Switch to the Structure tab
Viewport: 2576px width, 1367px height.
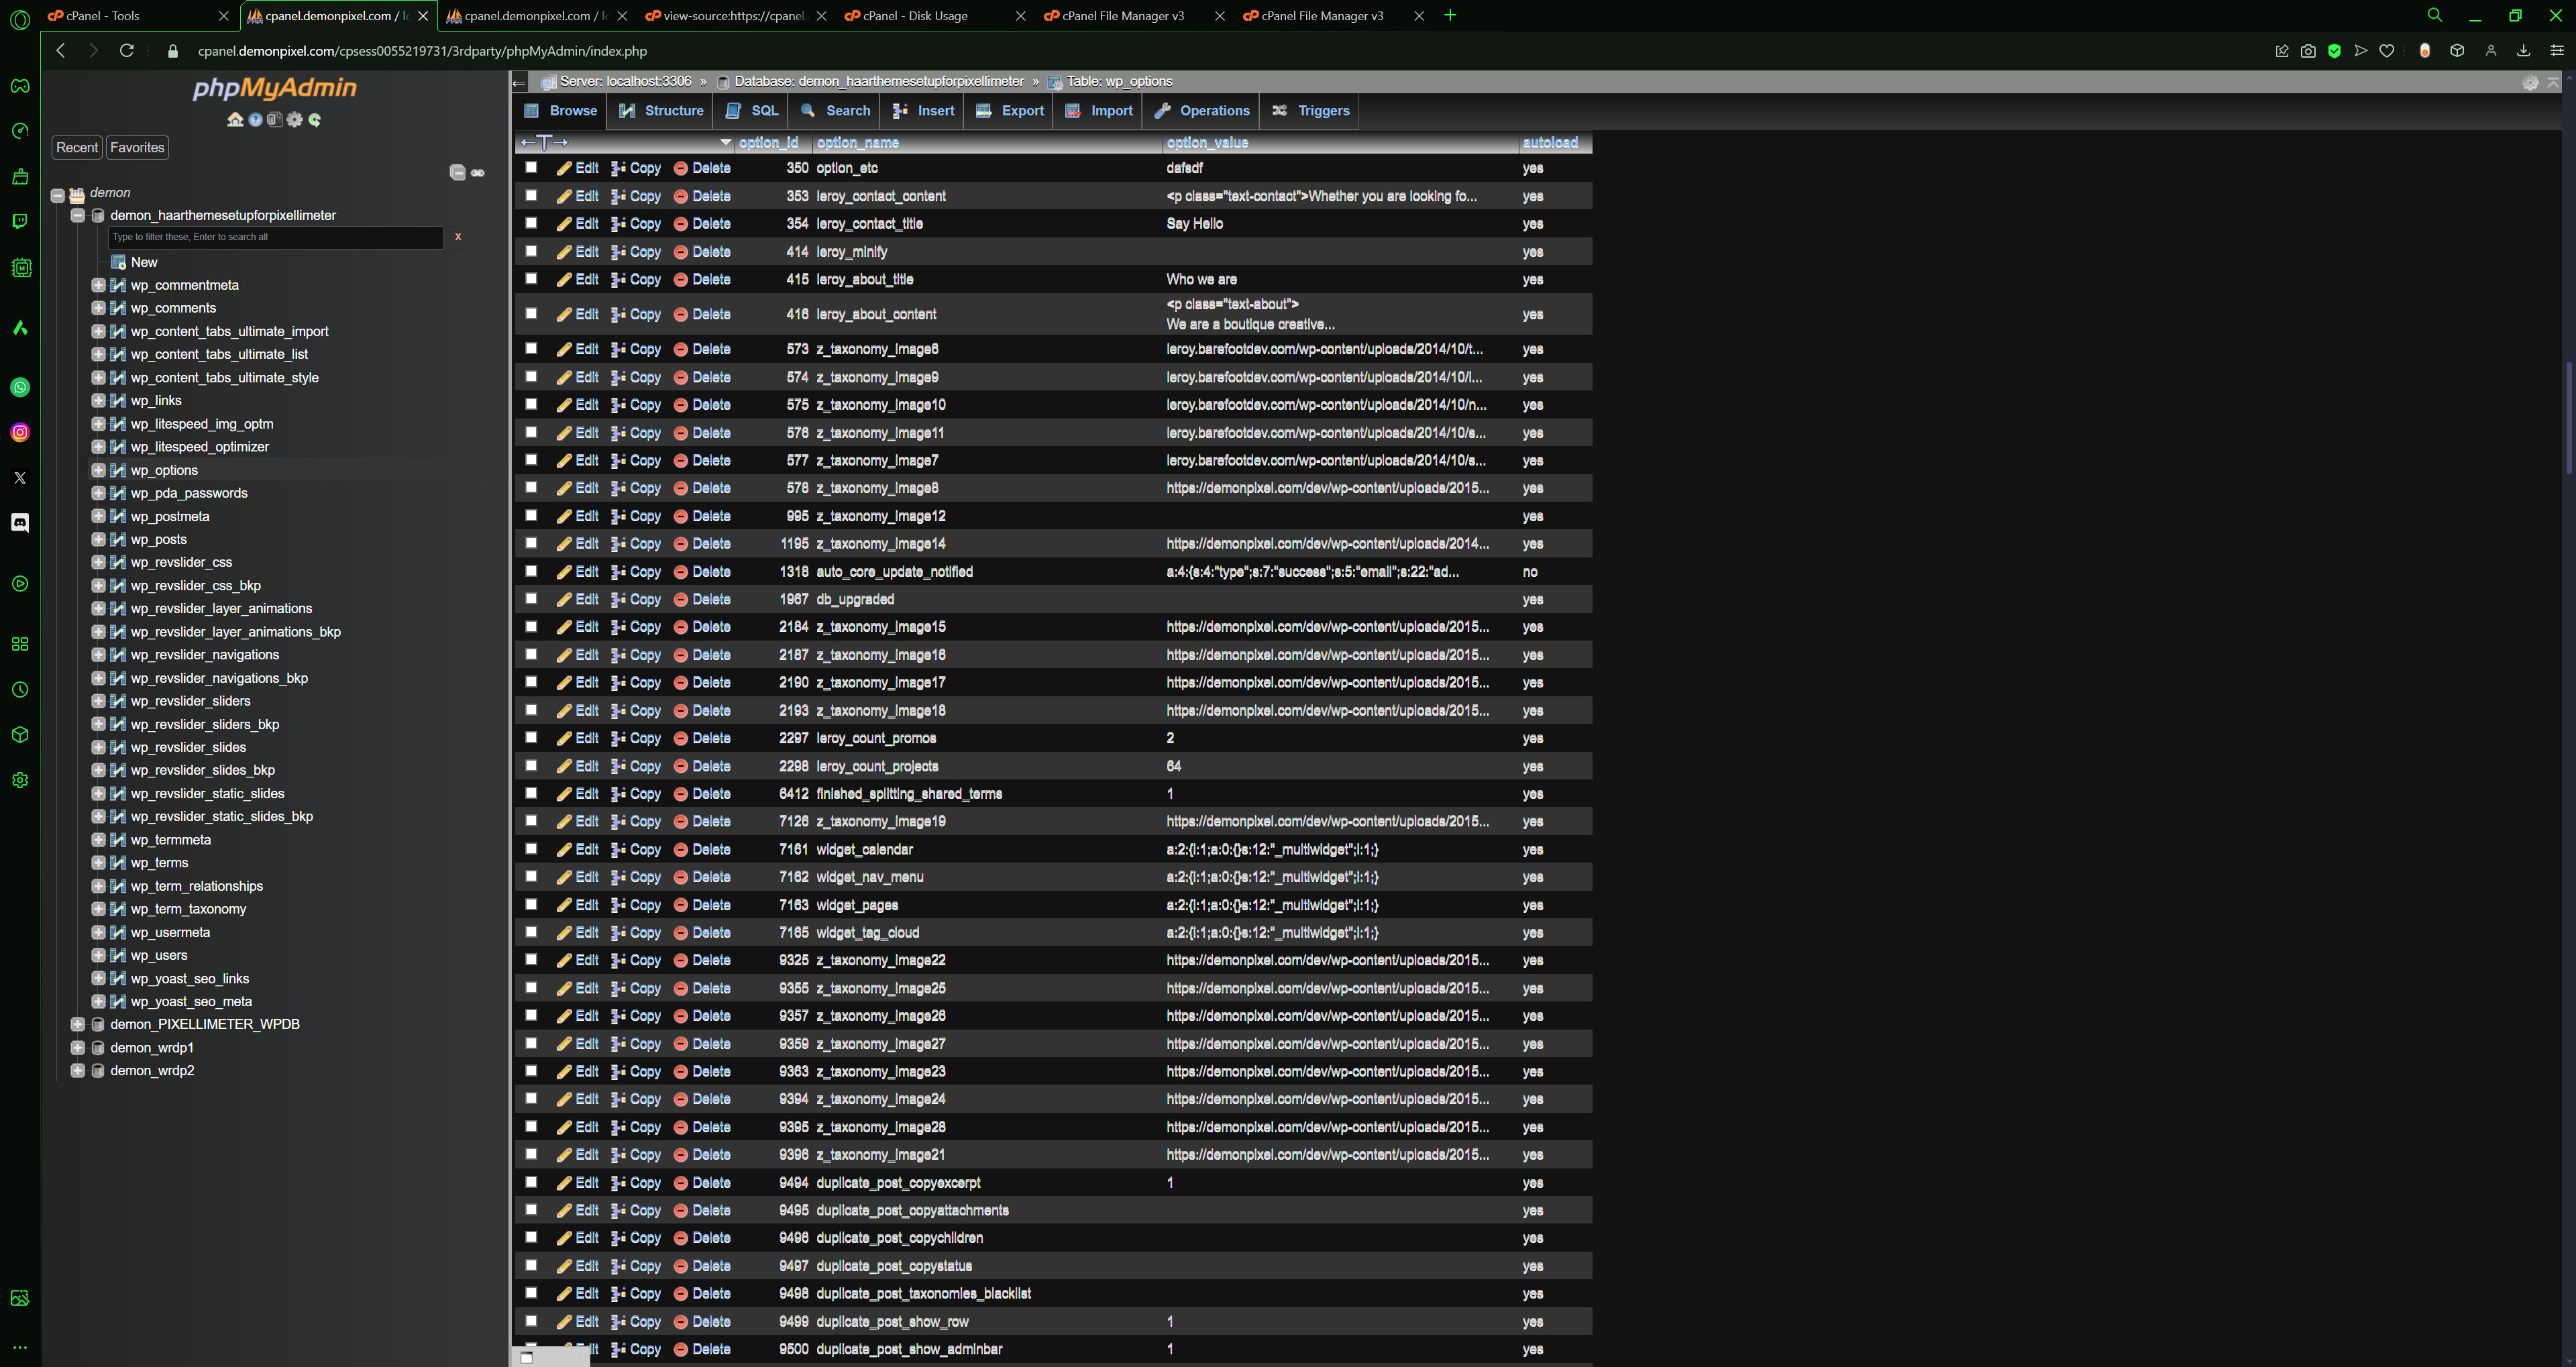(661, 111)
